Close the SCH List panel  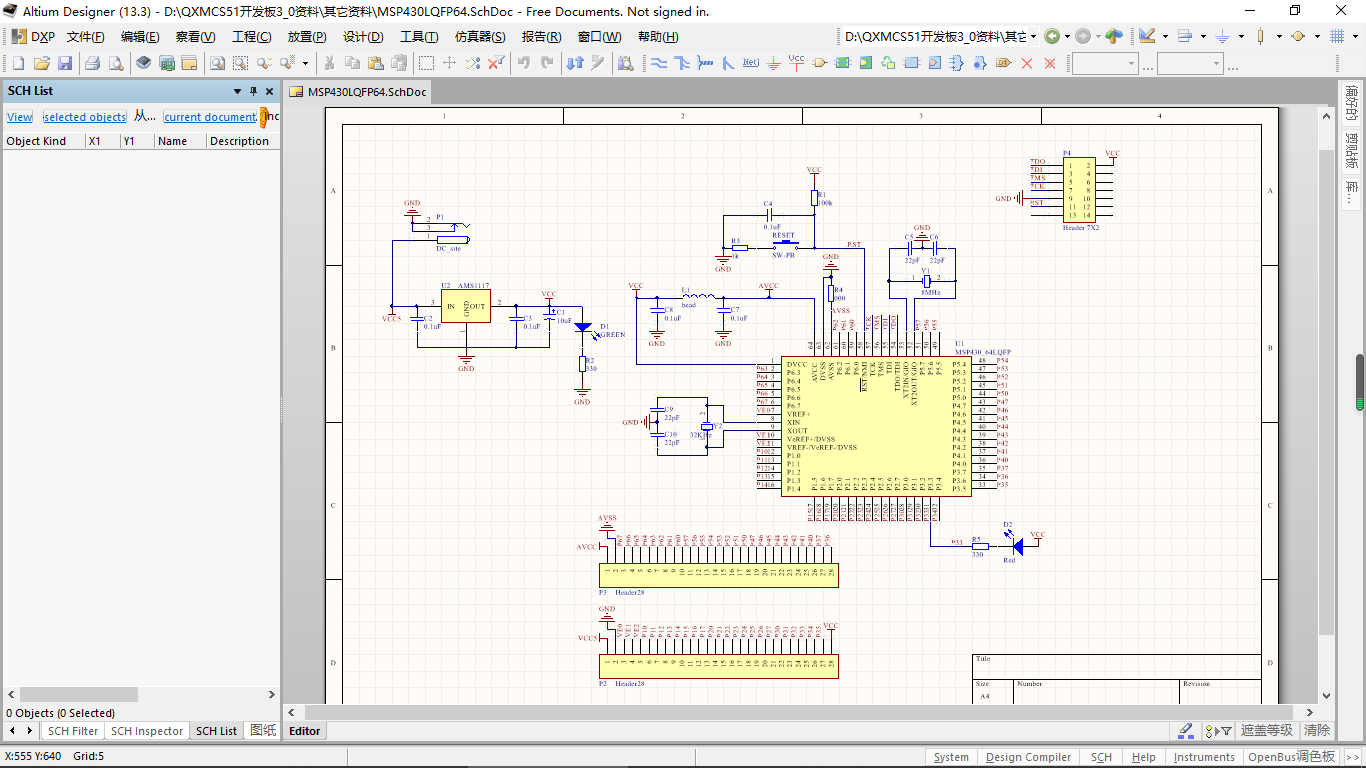tap(269, 91)
